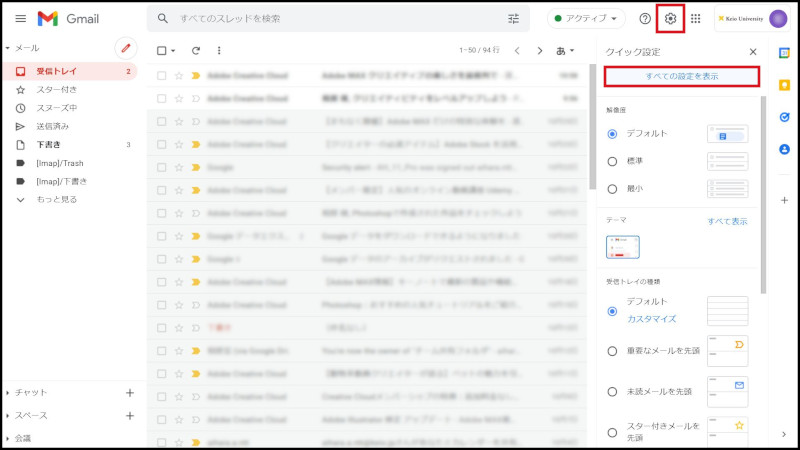Click the settings gear icon

[x=671, y=19]
